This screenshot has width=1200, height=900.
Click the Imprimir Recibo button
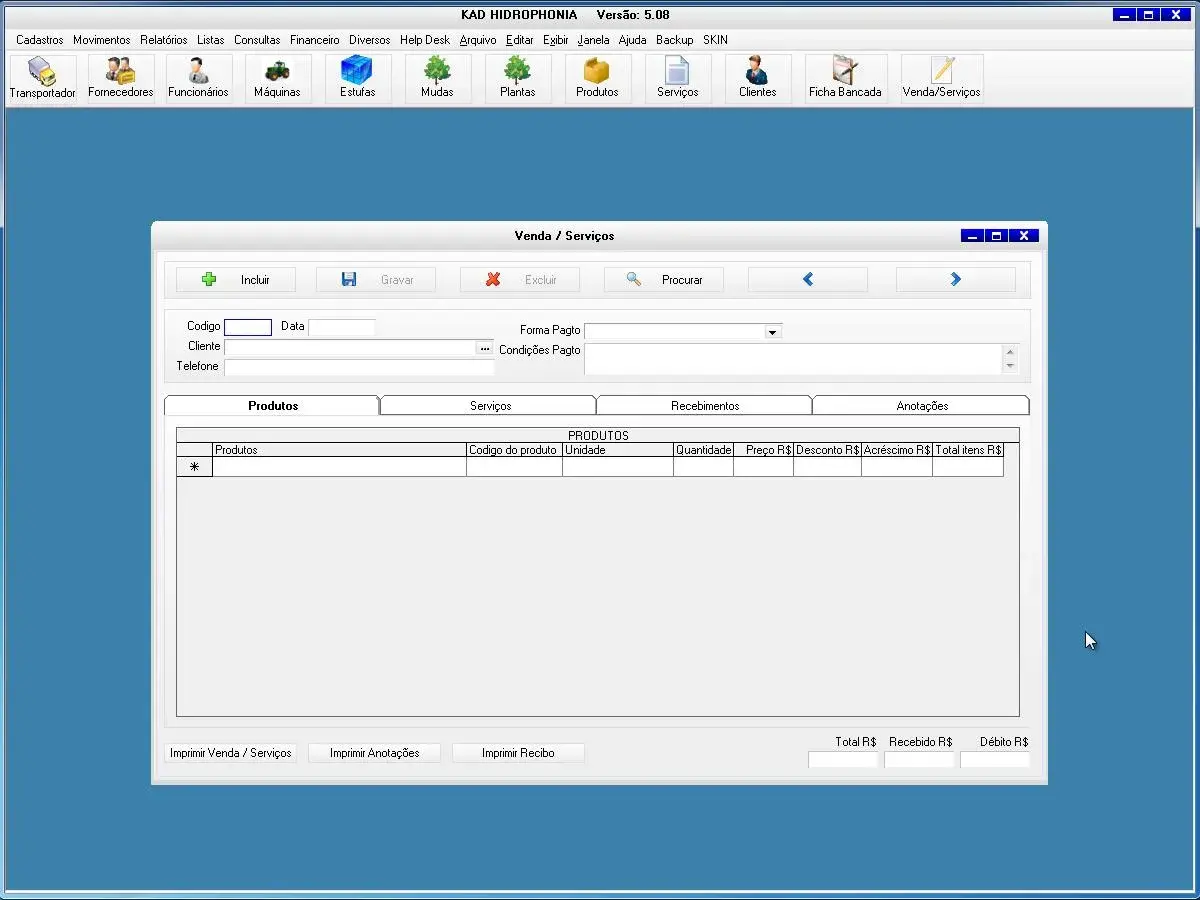pos(518,753)
